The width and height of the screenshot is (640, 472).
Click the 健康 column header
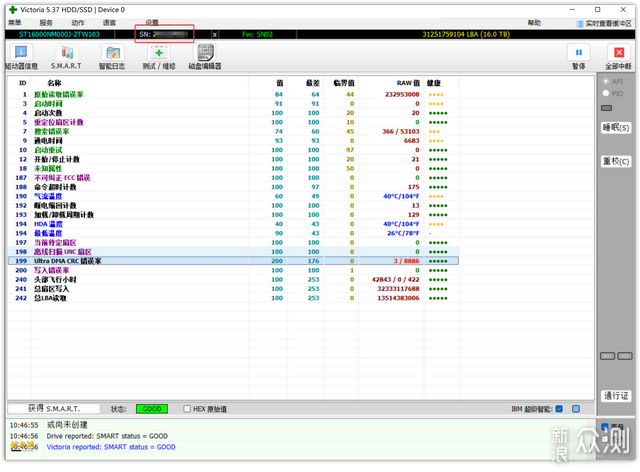434,83
